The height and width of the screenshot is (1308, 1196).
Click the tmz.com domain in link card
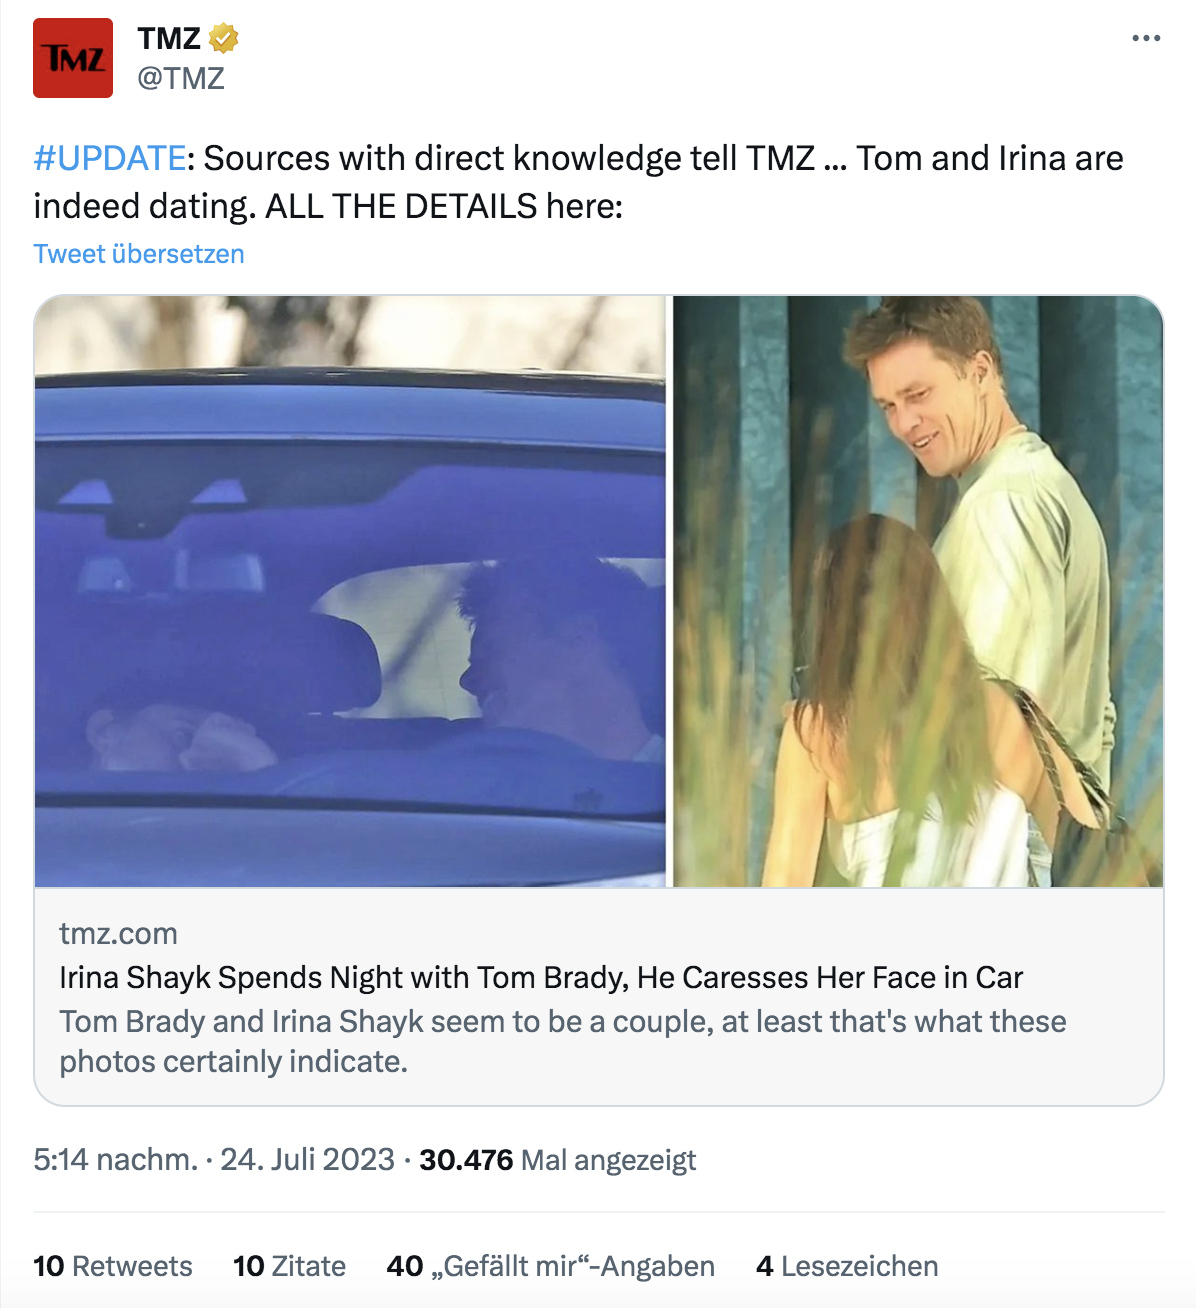tap(118, 933)
